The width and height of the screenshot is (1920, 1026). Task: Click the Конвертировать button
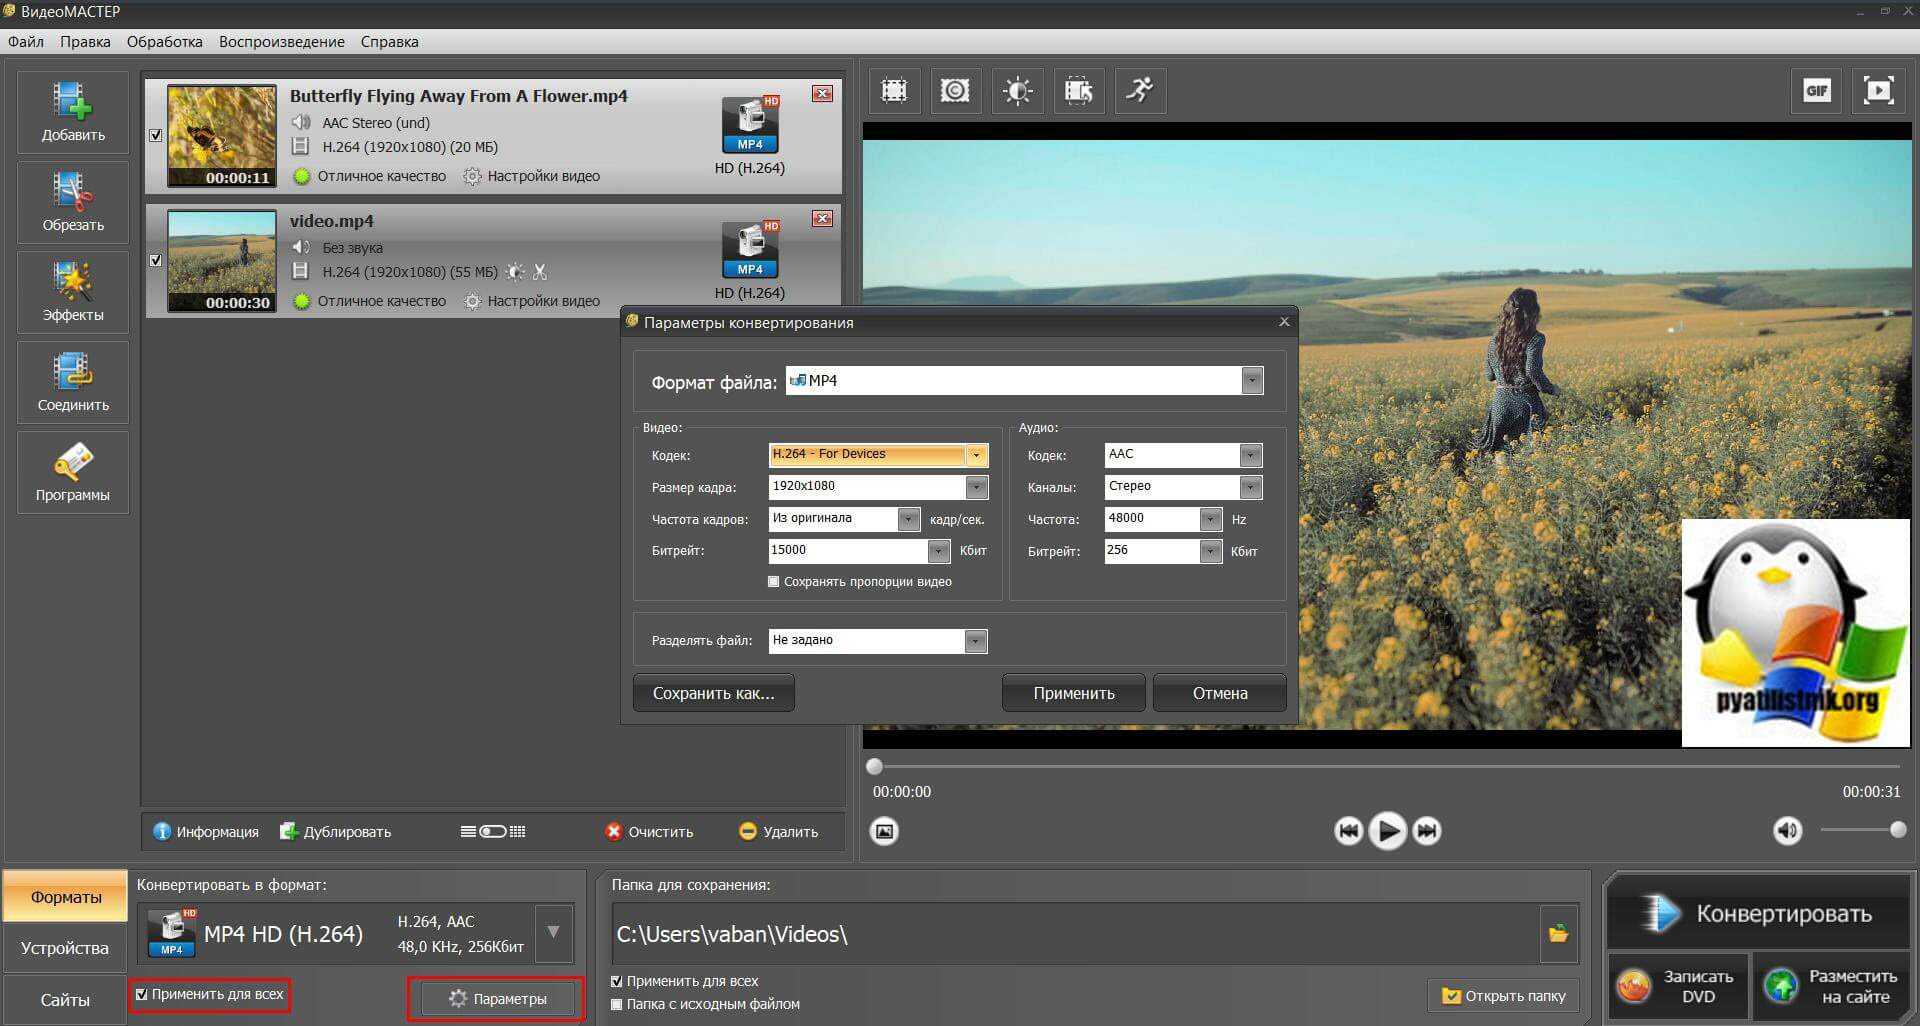tap(1758, 914)
